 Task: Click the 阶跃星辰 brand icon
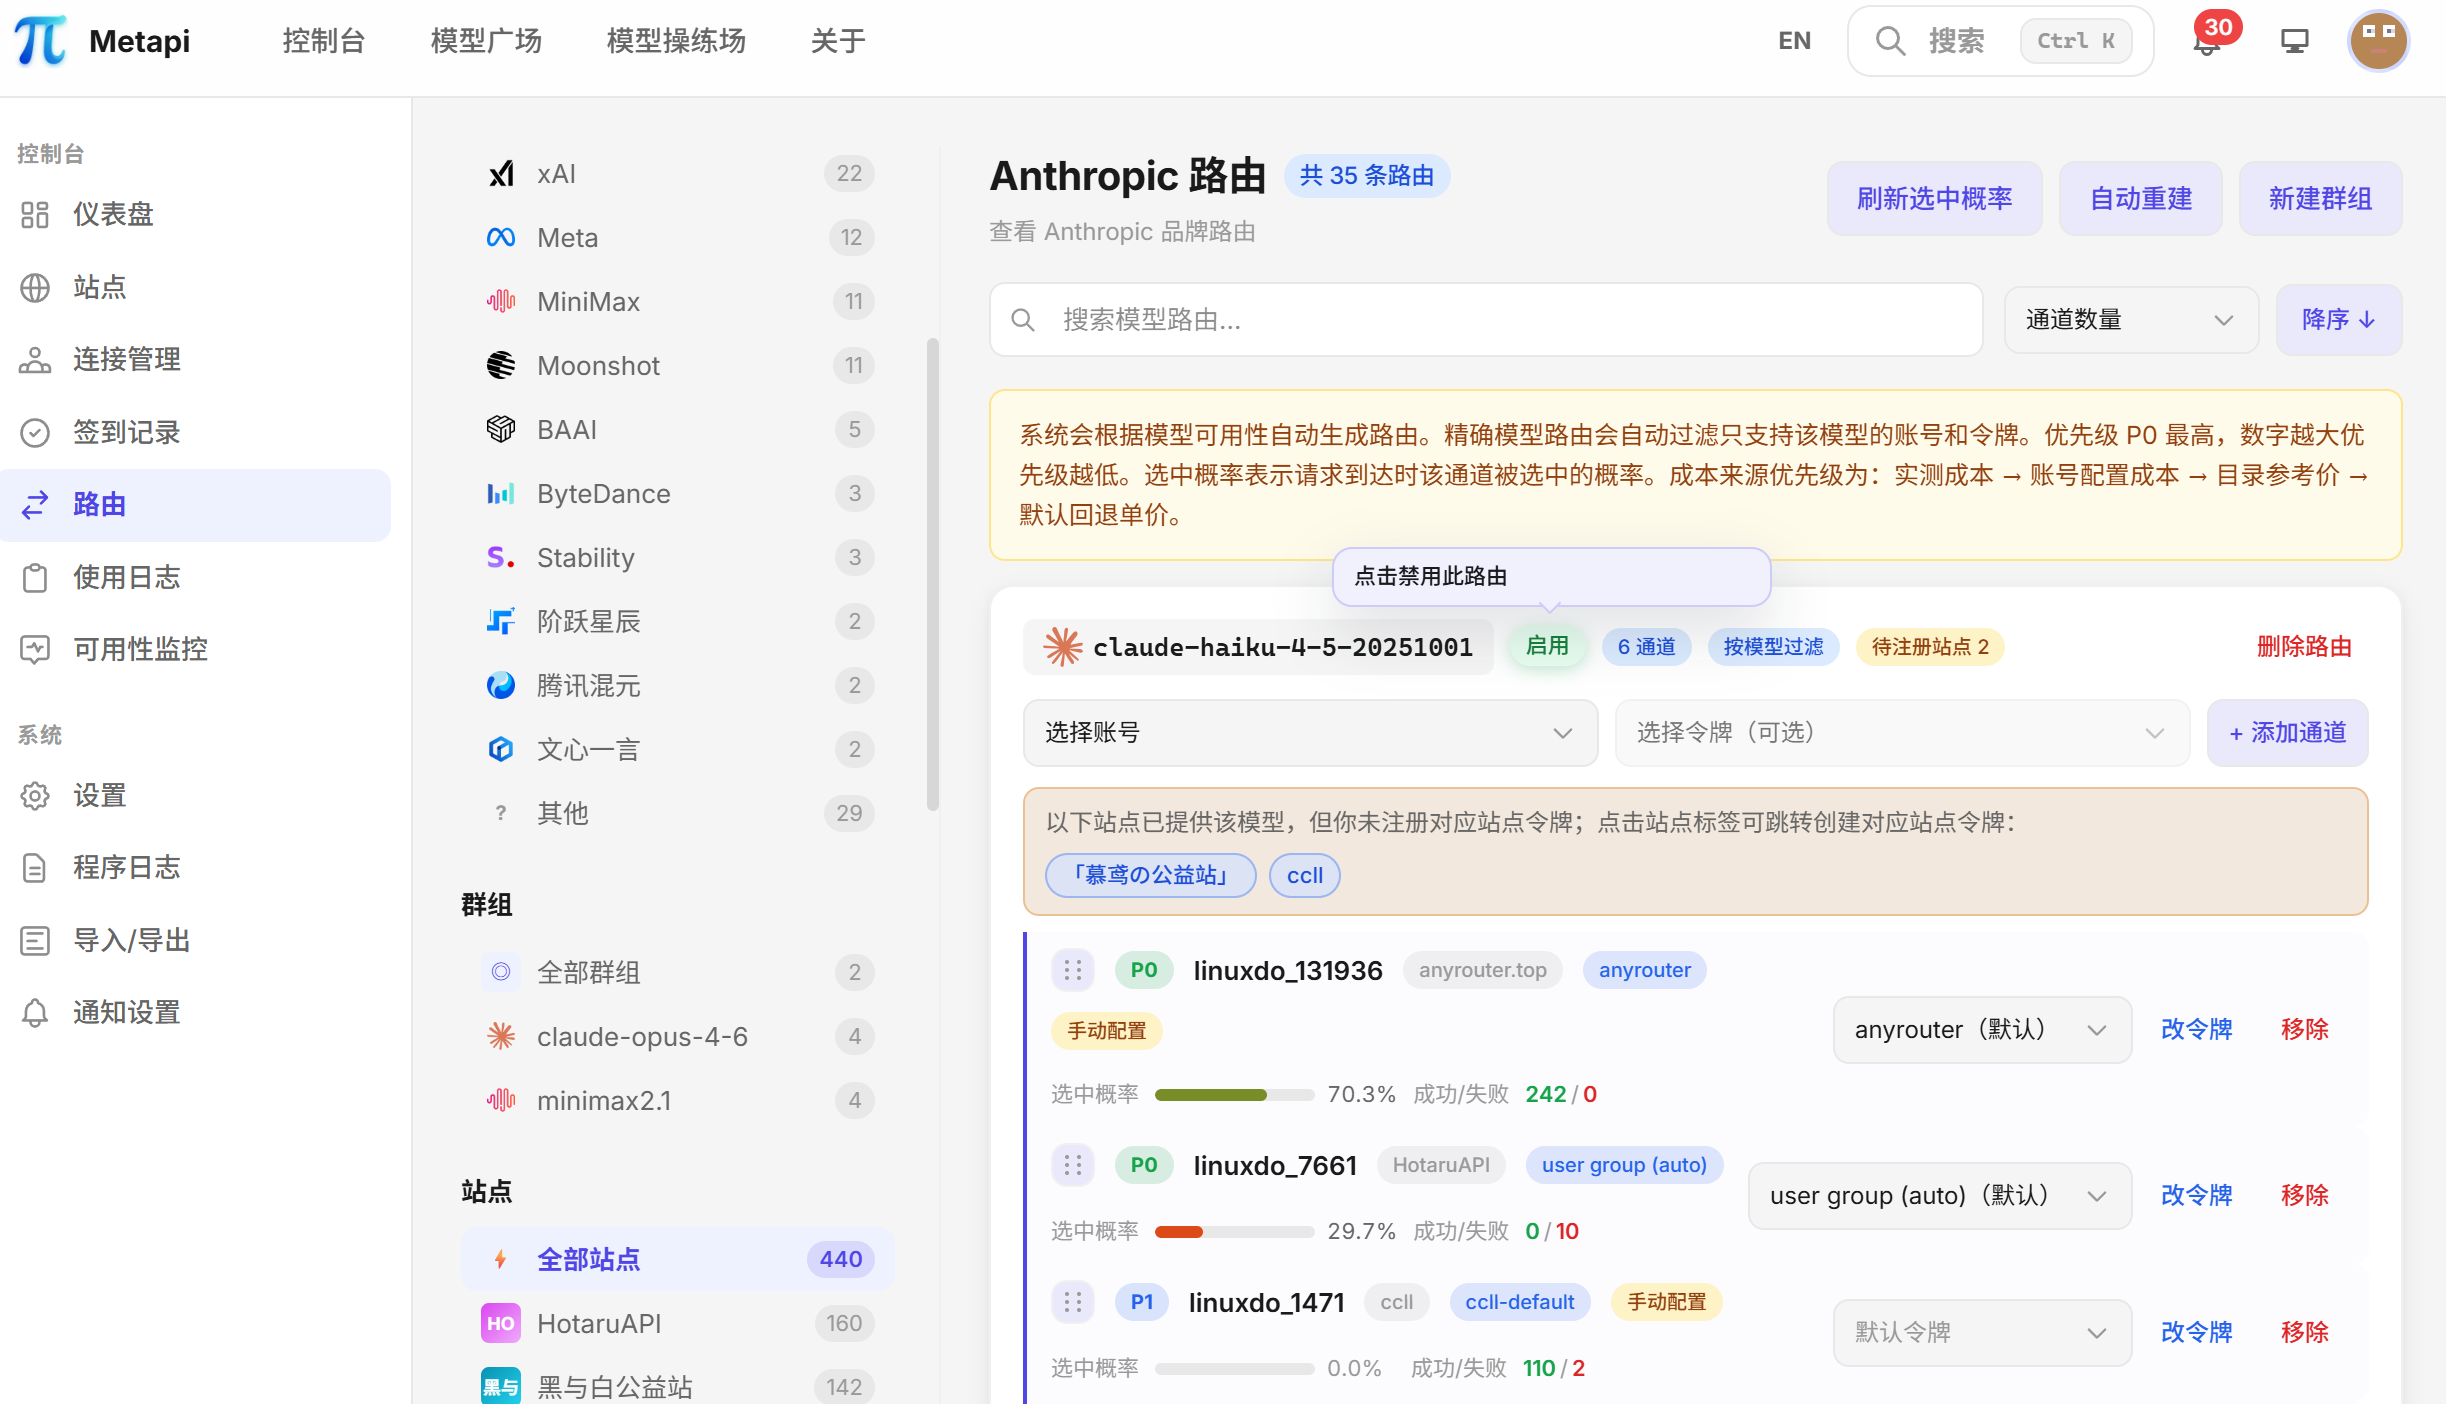[501, 622]
